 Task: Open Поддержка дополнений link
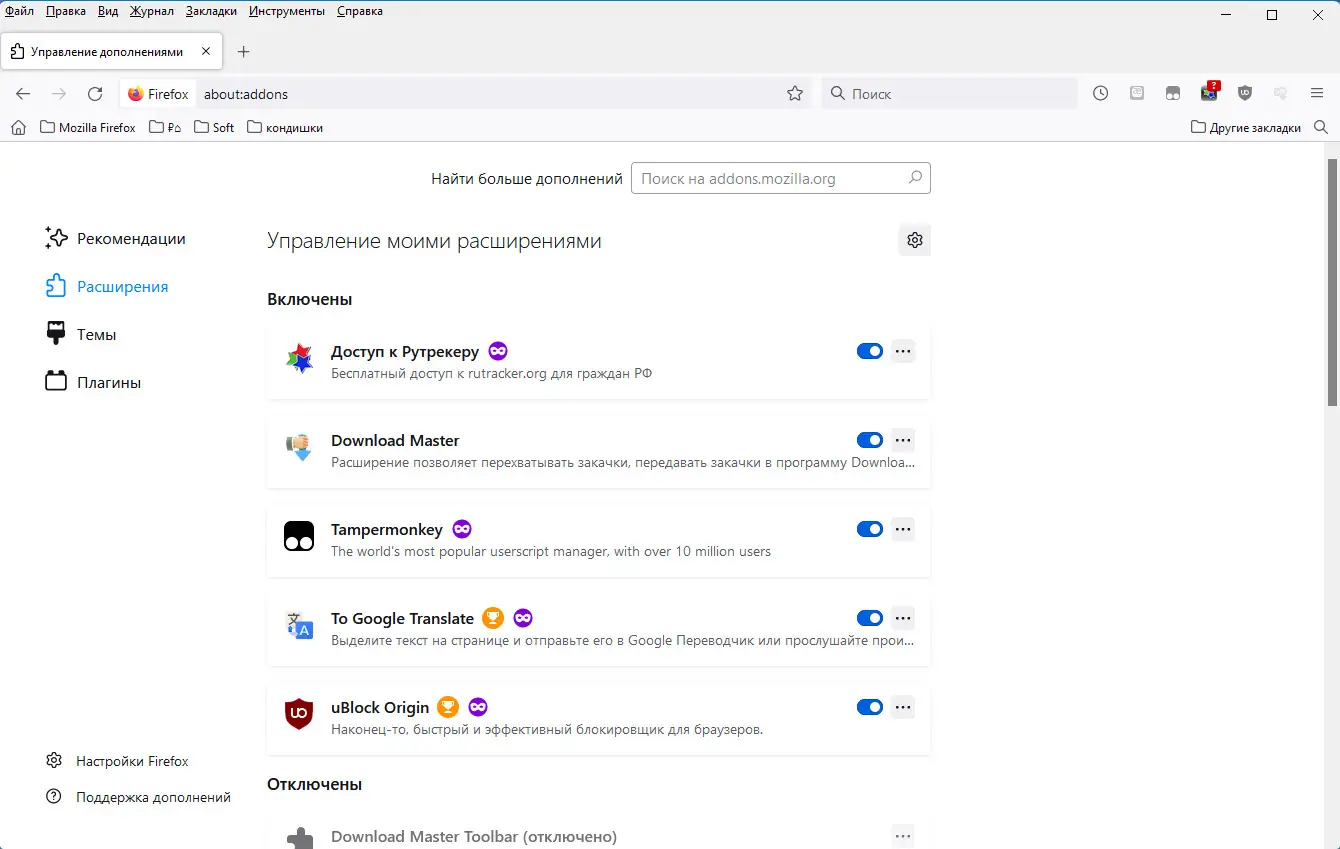point(153,797)
